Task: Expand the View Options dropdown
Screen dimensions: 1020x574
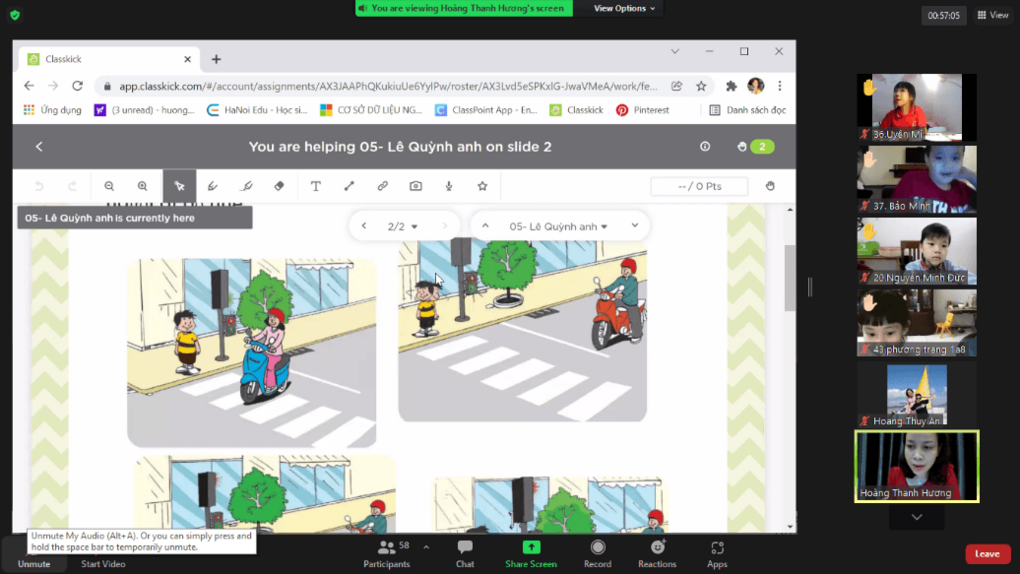Action: click(x=624, y=8)
